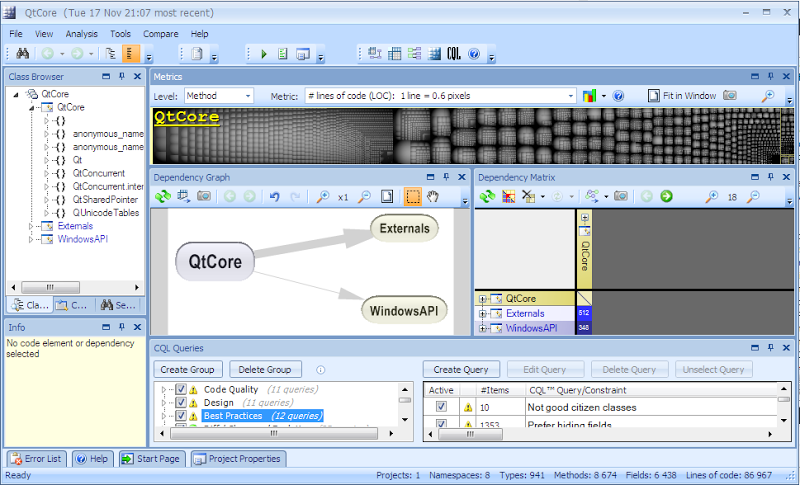
Task: Click the Dependency Matrix camera icon
Action: click(621, 196)
